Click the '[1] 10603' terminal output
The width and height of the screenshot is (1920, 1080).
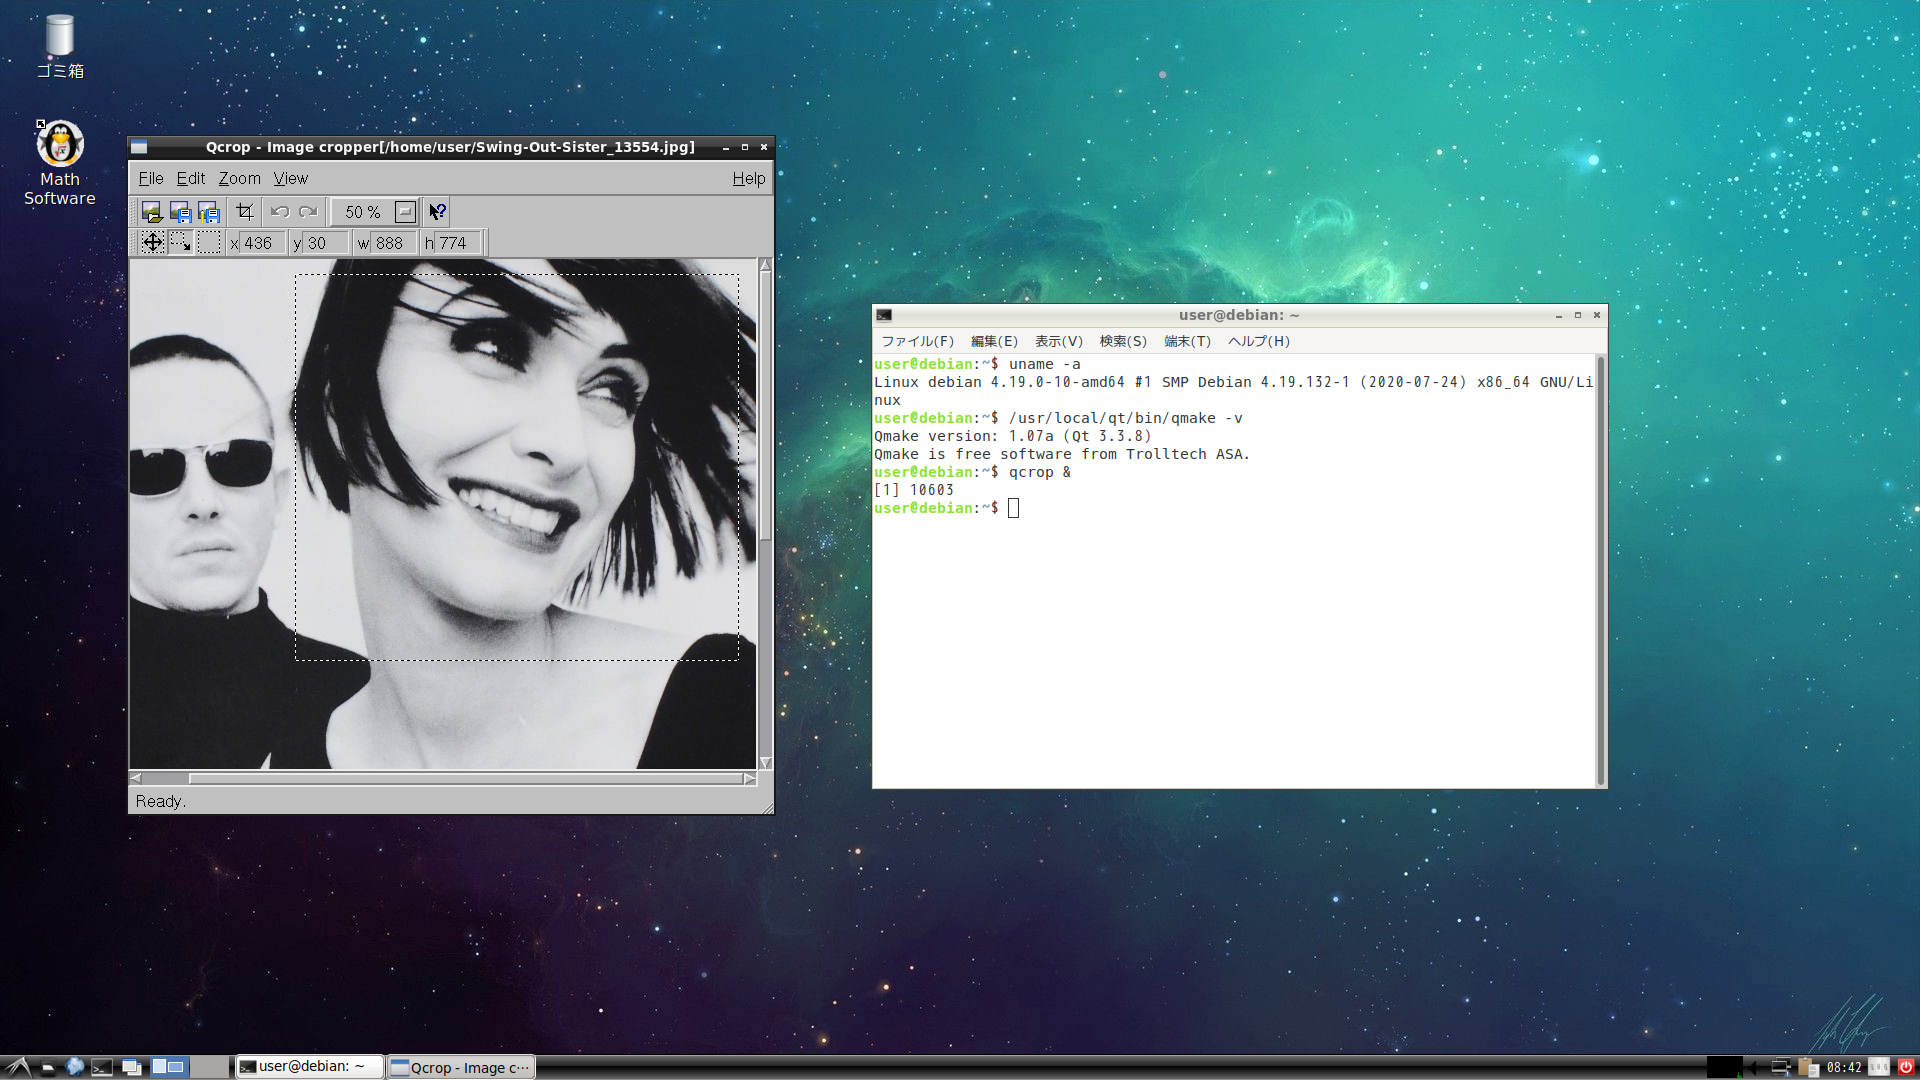[914, 490]
